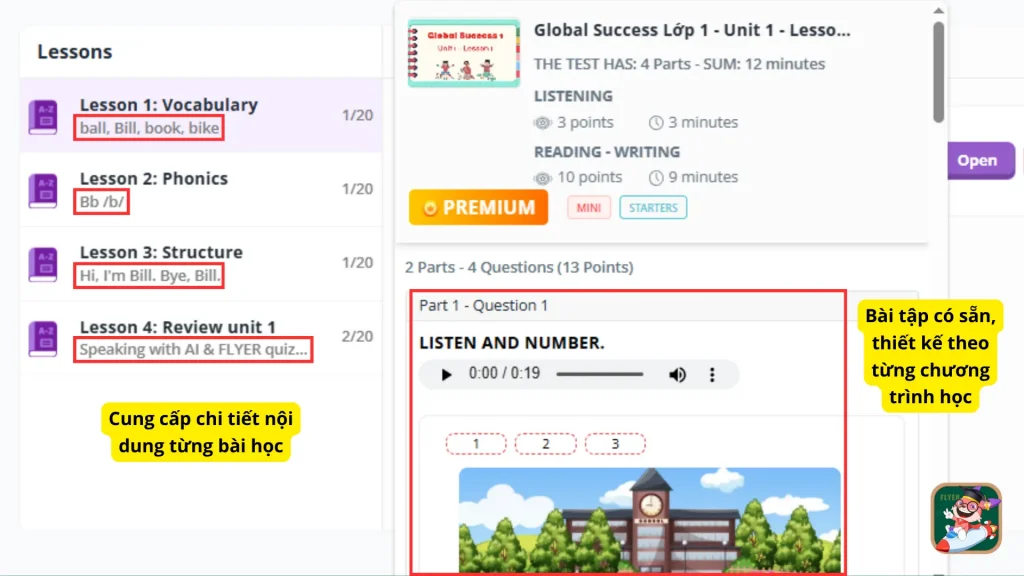Viewport: 1024px width, 576px height.
Task: Mute audio using the speaker icon
Action: coord(678,374)
